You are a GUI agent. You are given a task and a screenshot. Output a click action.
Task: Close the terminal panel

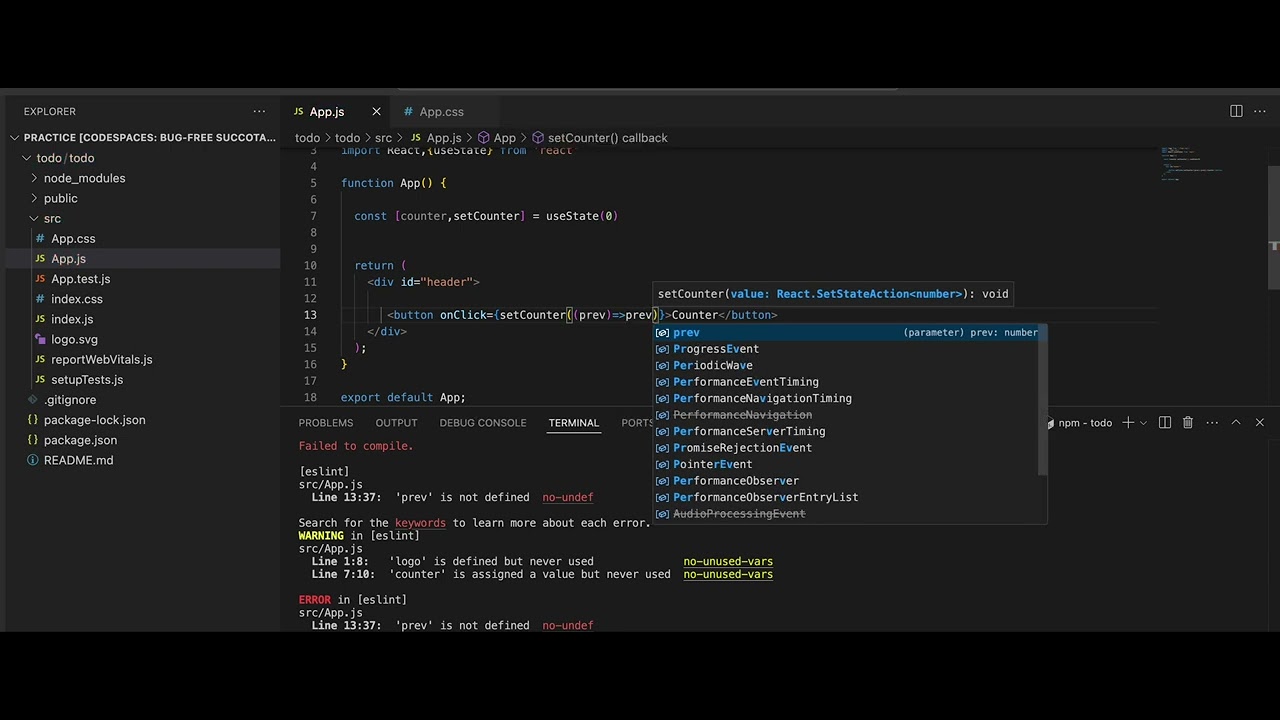[1260, 423]
